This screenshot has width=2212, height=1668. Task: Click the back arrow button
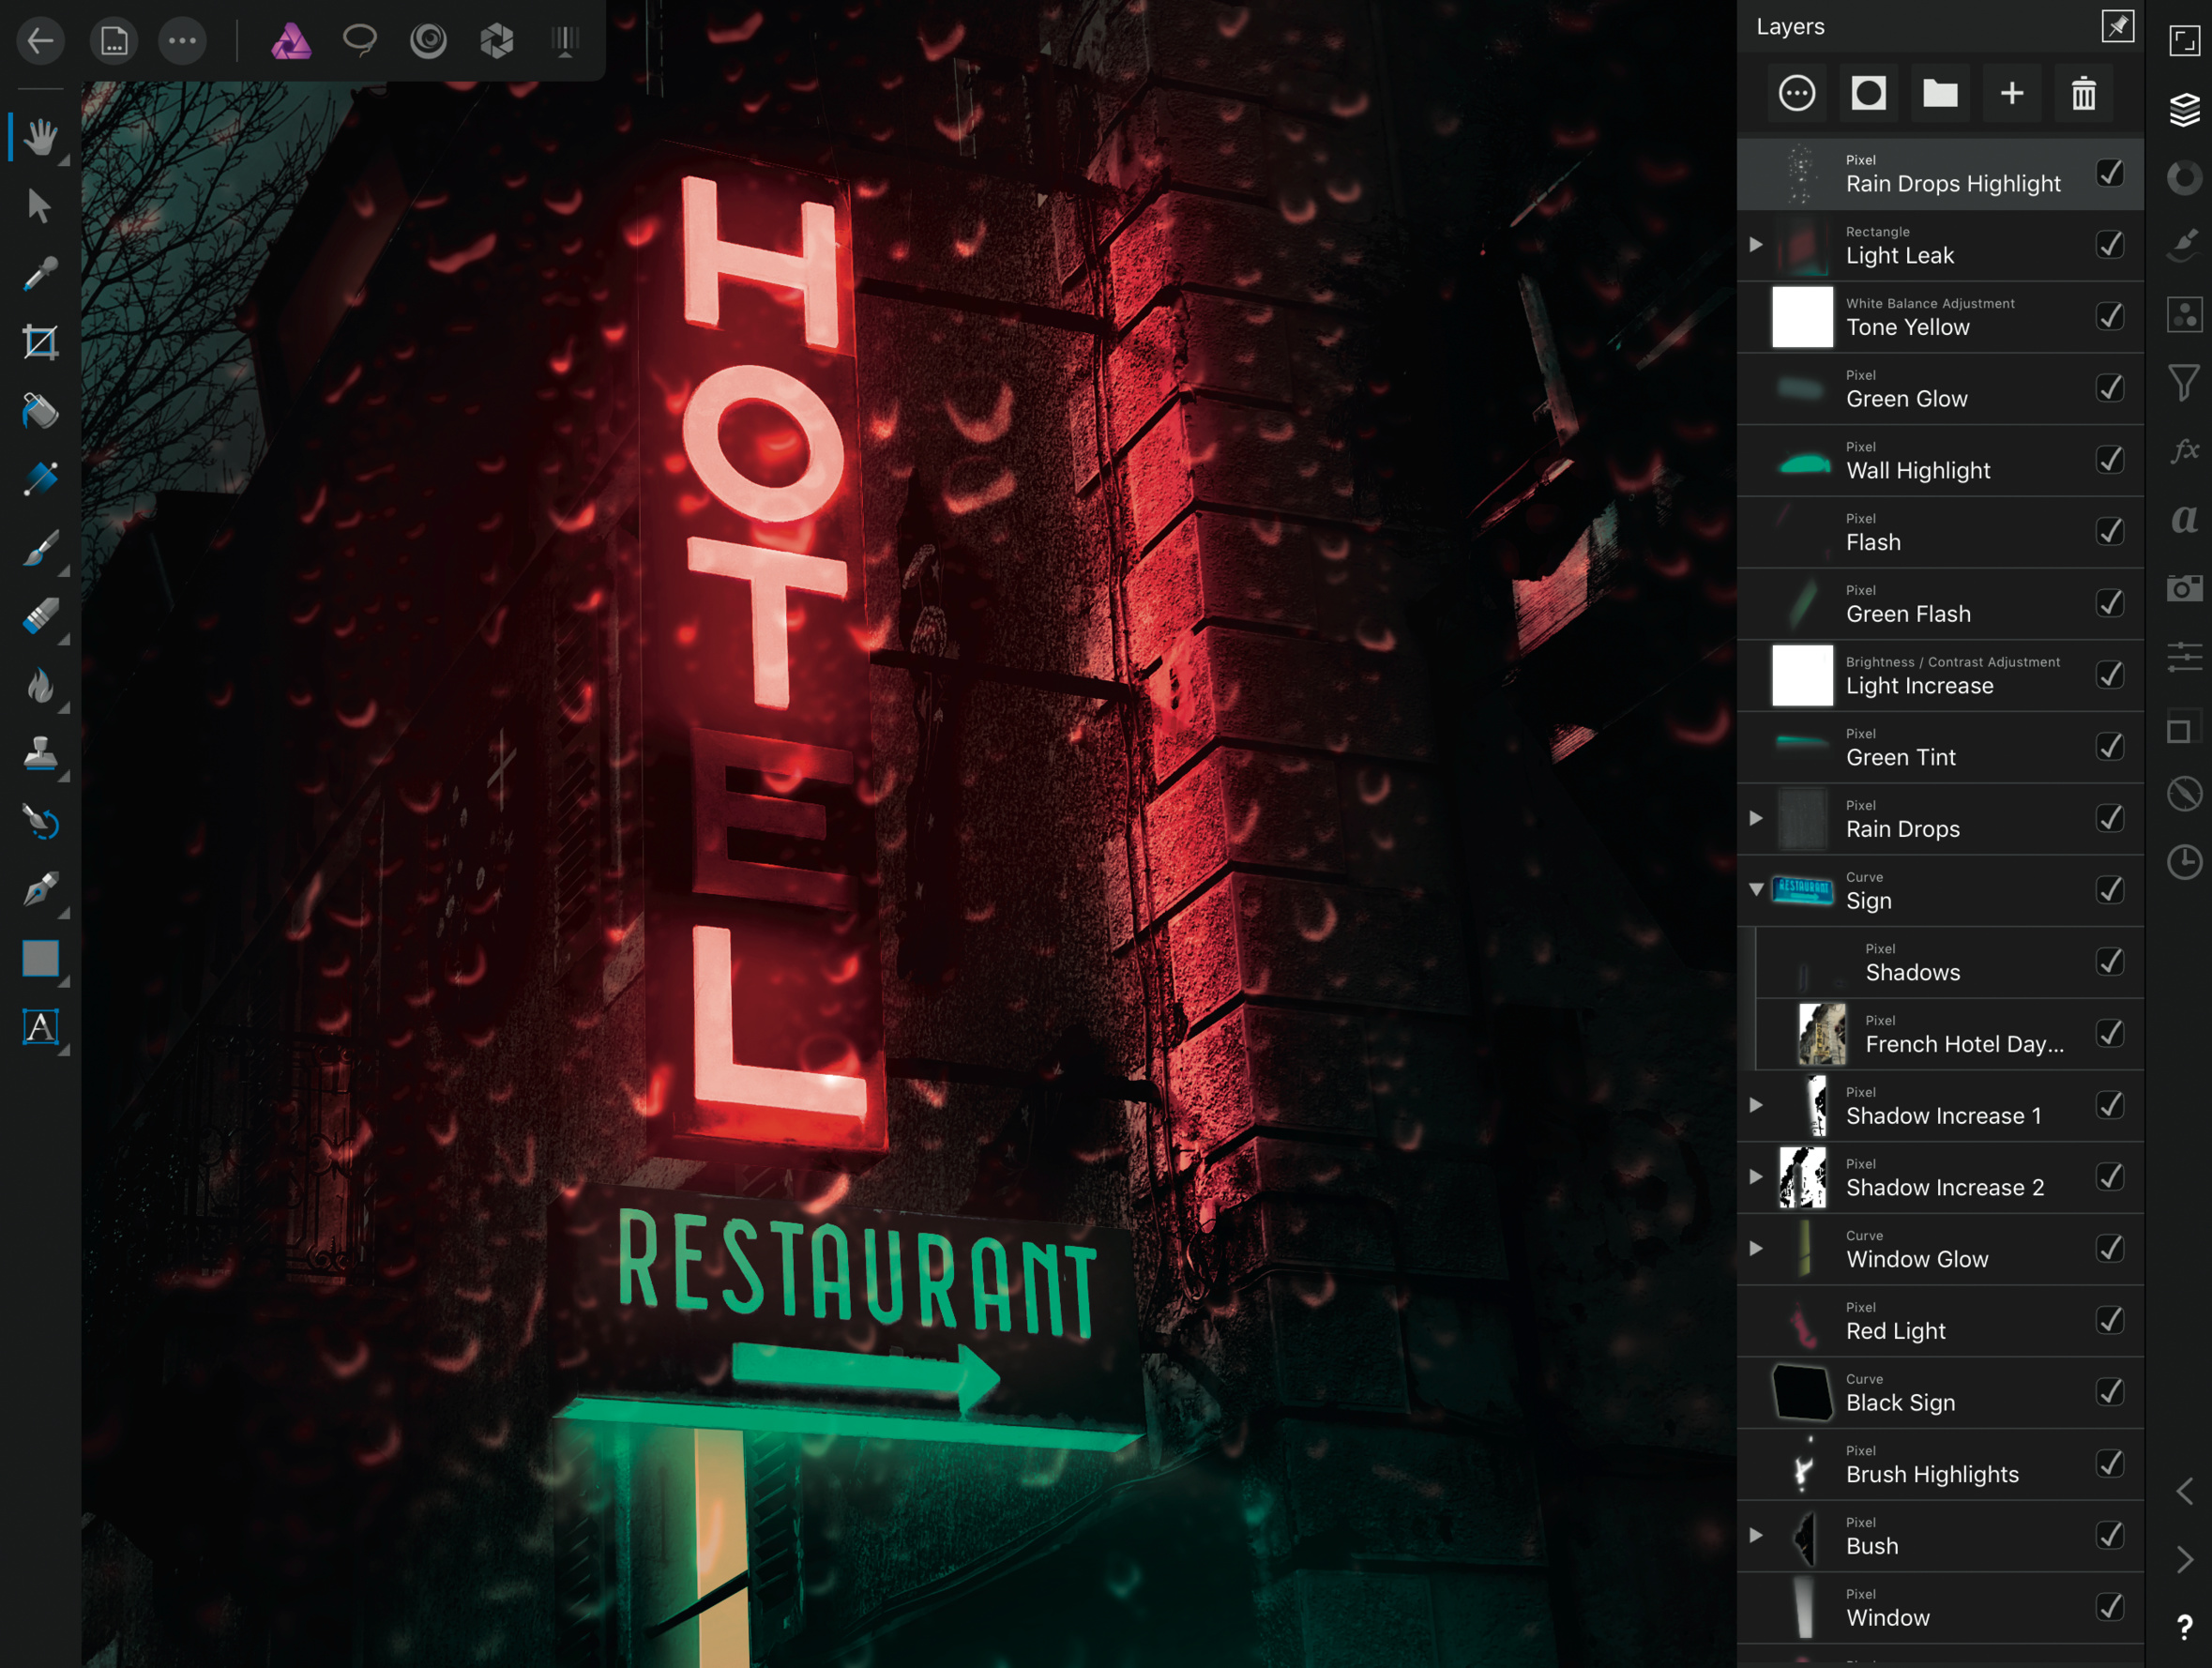pos(41,41)
